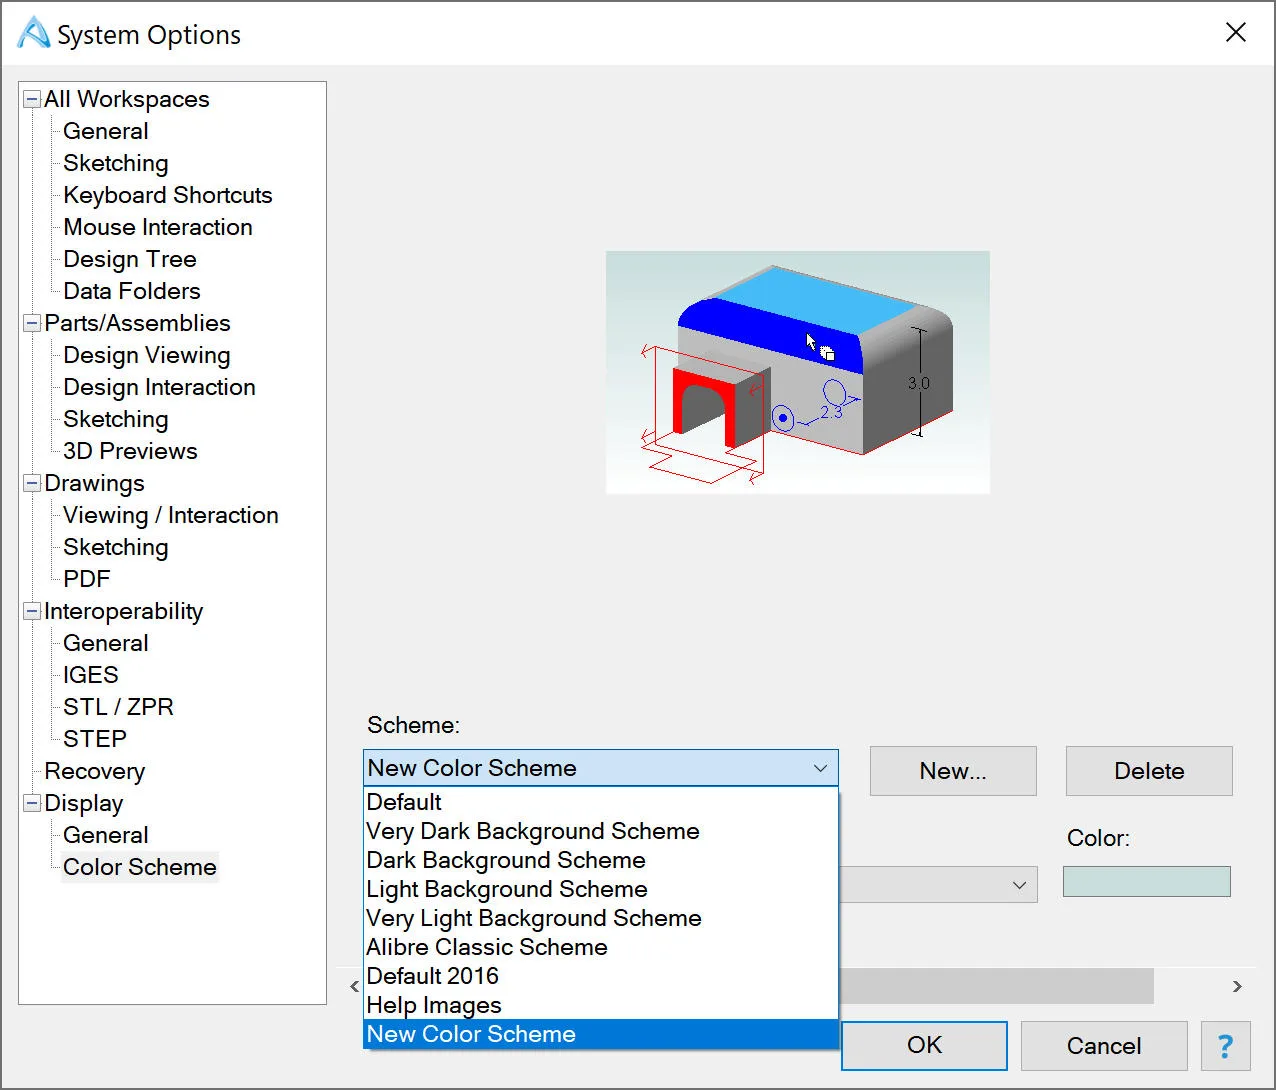Confirm options with OK
The height and width of the screenshot is (1090, 1276).
click(924, 1046)
